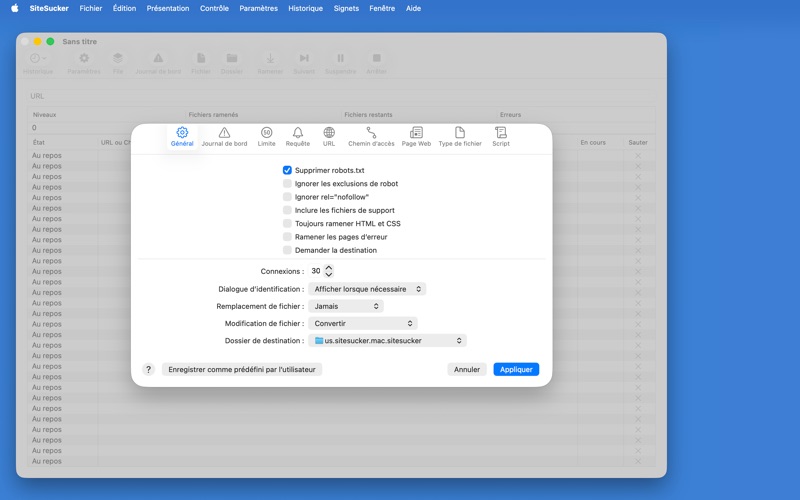Open the SiteSucker menu
Screen dimensions: 800x500
(49, 8)
